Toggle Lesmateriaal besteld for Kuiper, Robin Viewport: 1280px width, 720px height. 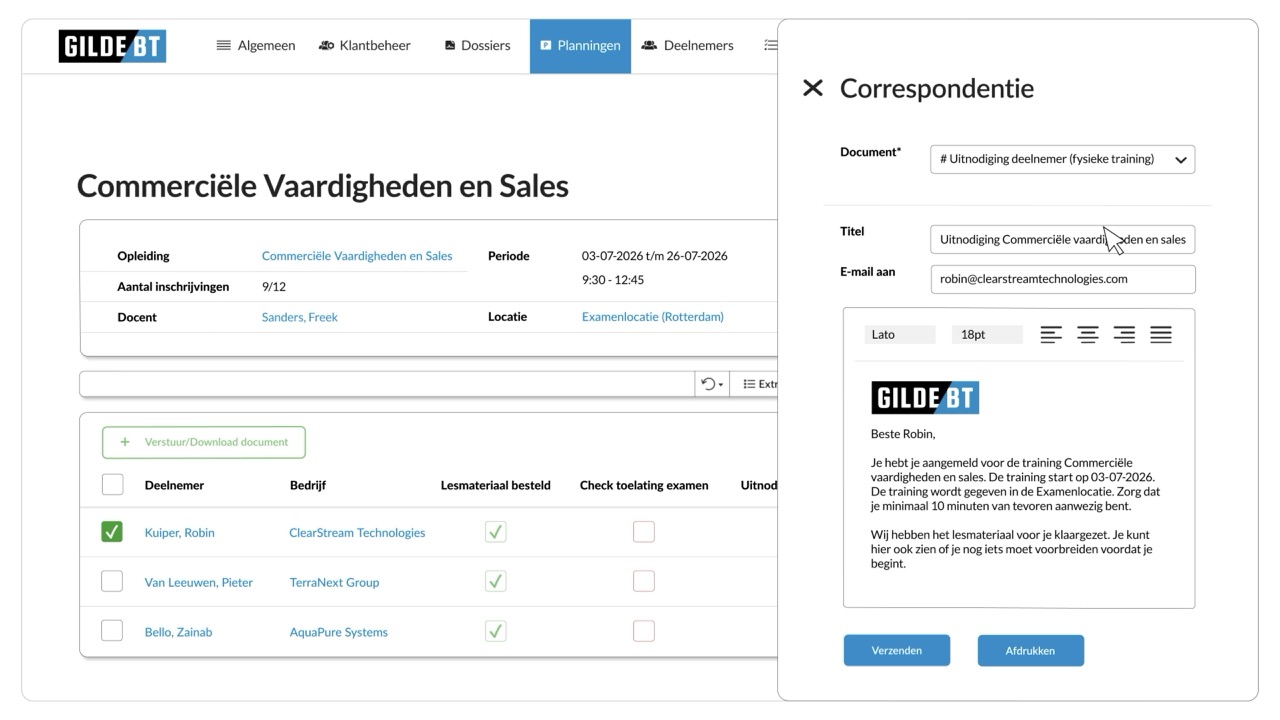click(495, 532)
